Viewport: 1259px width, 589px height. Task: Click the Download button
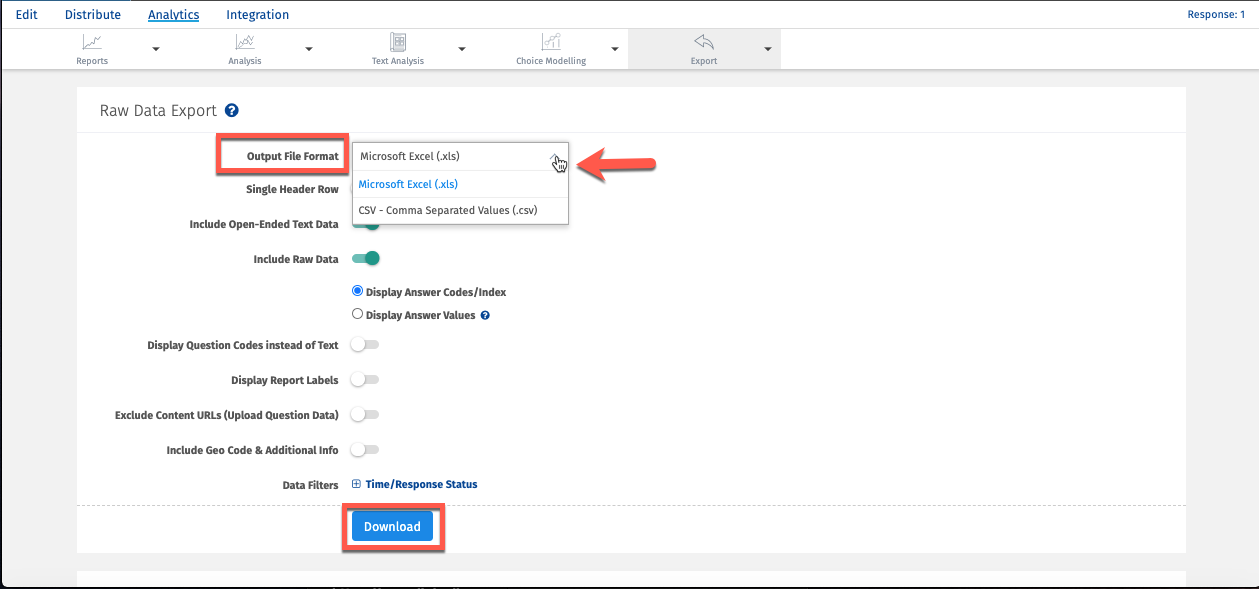pos(392,526)
